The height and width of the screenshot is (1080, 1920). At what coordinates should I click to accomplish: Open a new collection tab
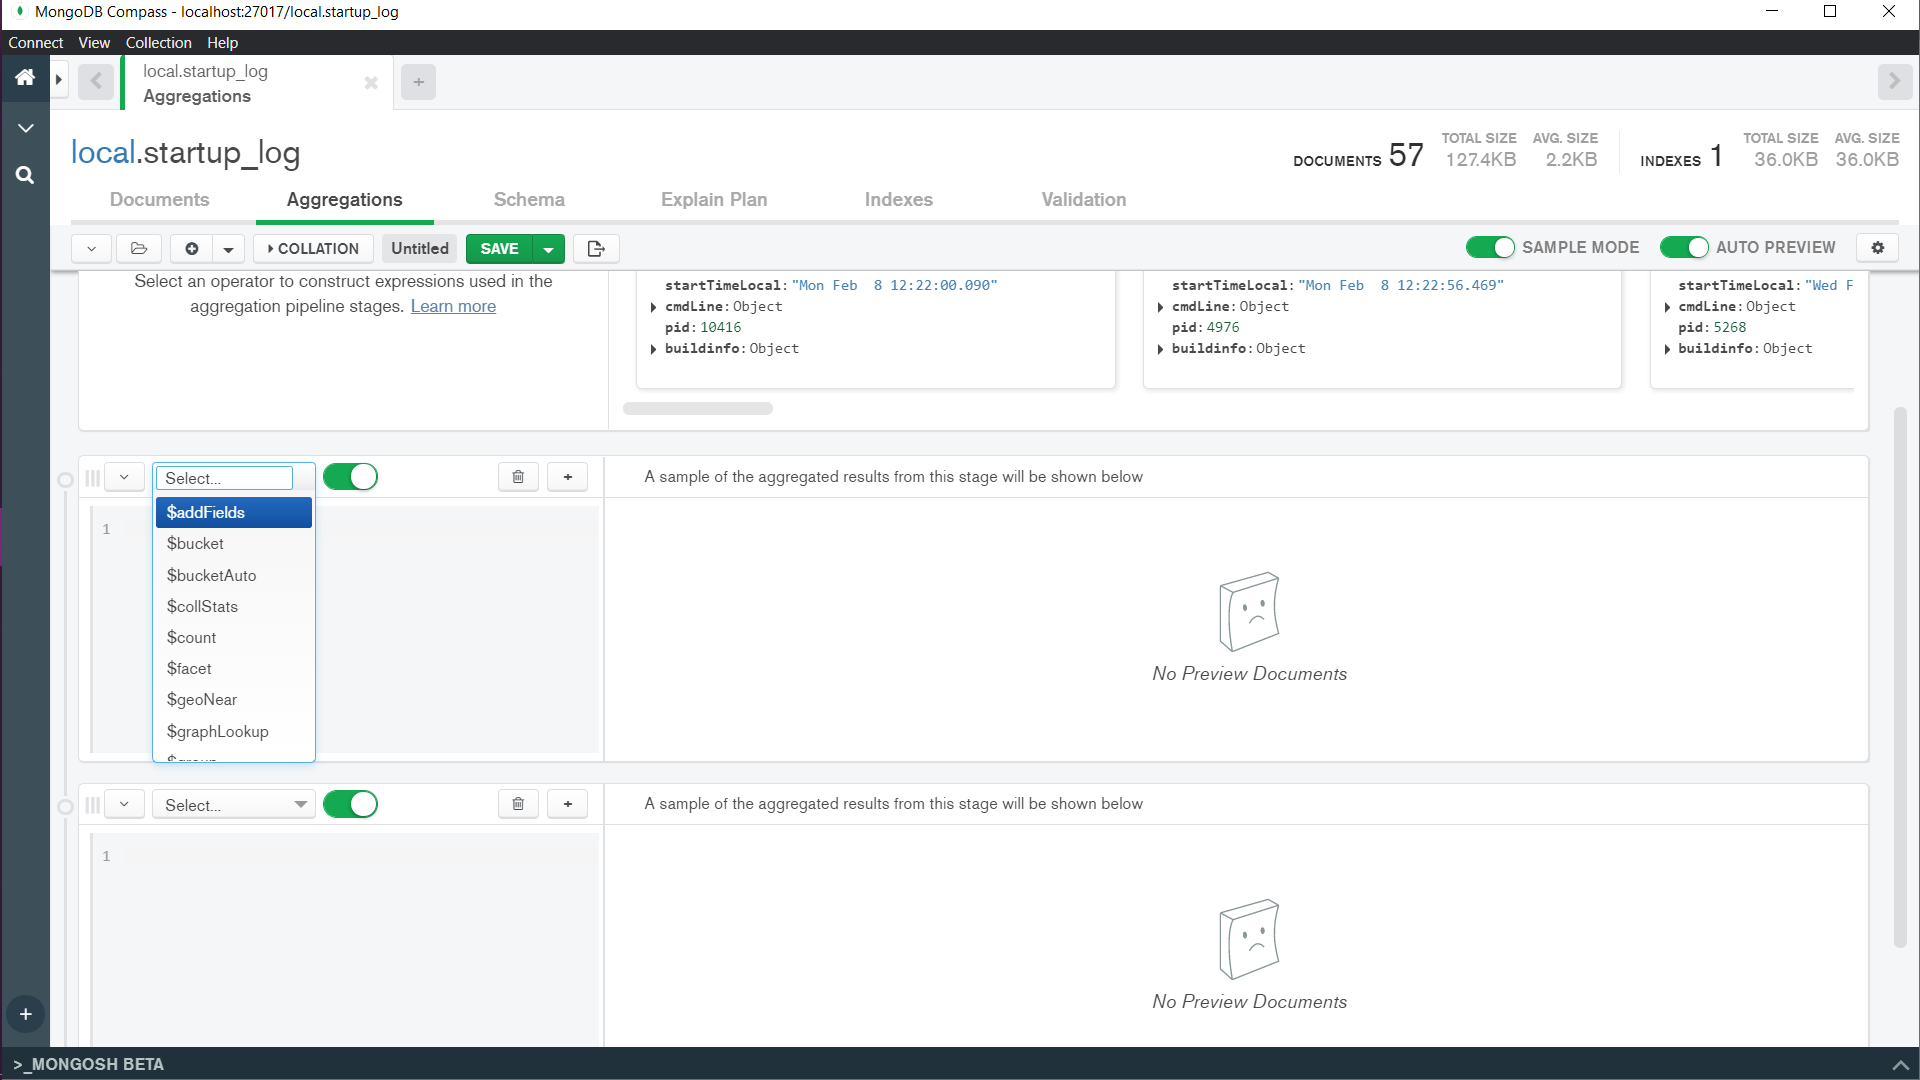click(419, 82)
